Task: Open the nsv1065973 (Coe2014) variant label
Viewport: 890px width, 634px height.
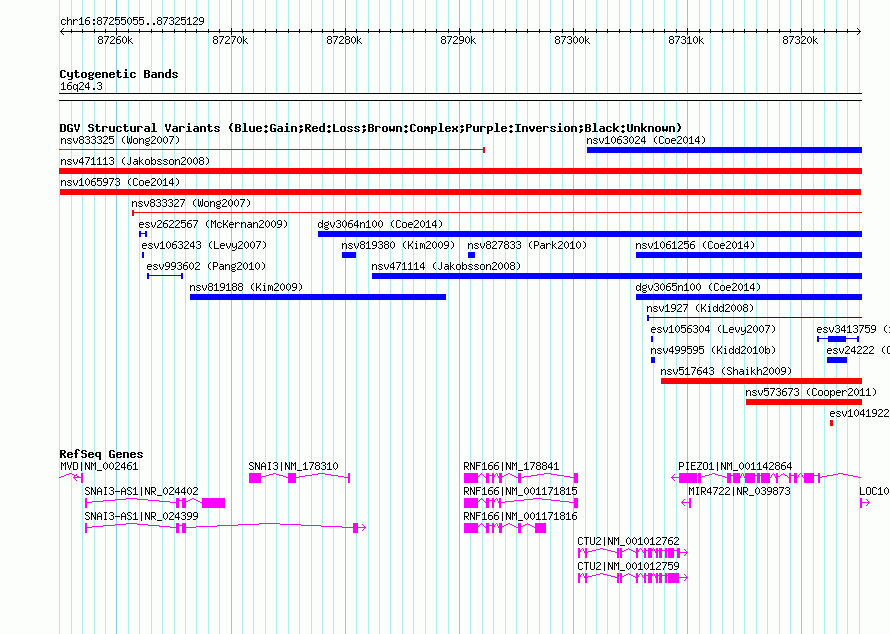Action: coord(120,182)
